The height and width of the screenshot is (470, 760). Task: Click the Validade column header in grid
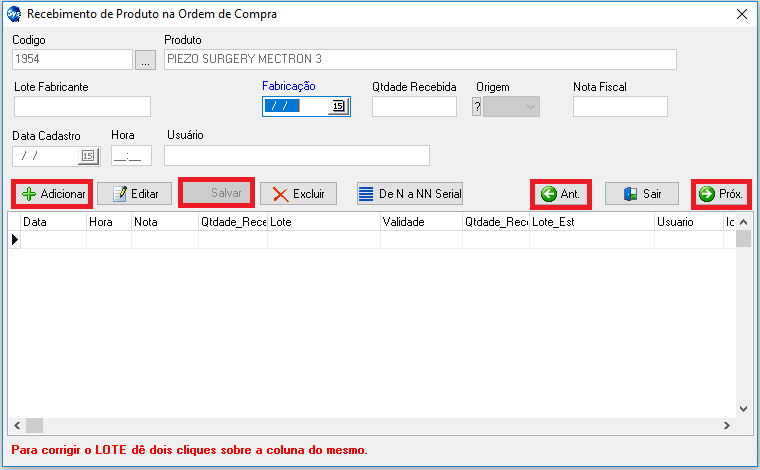click(420, 222)
